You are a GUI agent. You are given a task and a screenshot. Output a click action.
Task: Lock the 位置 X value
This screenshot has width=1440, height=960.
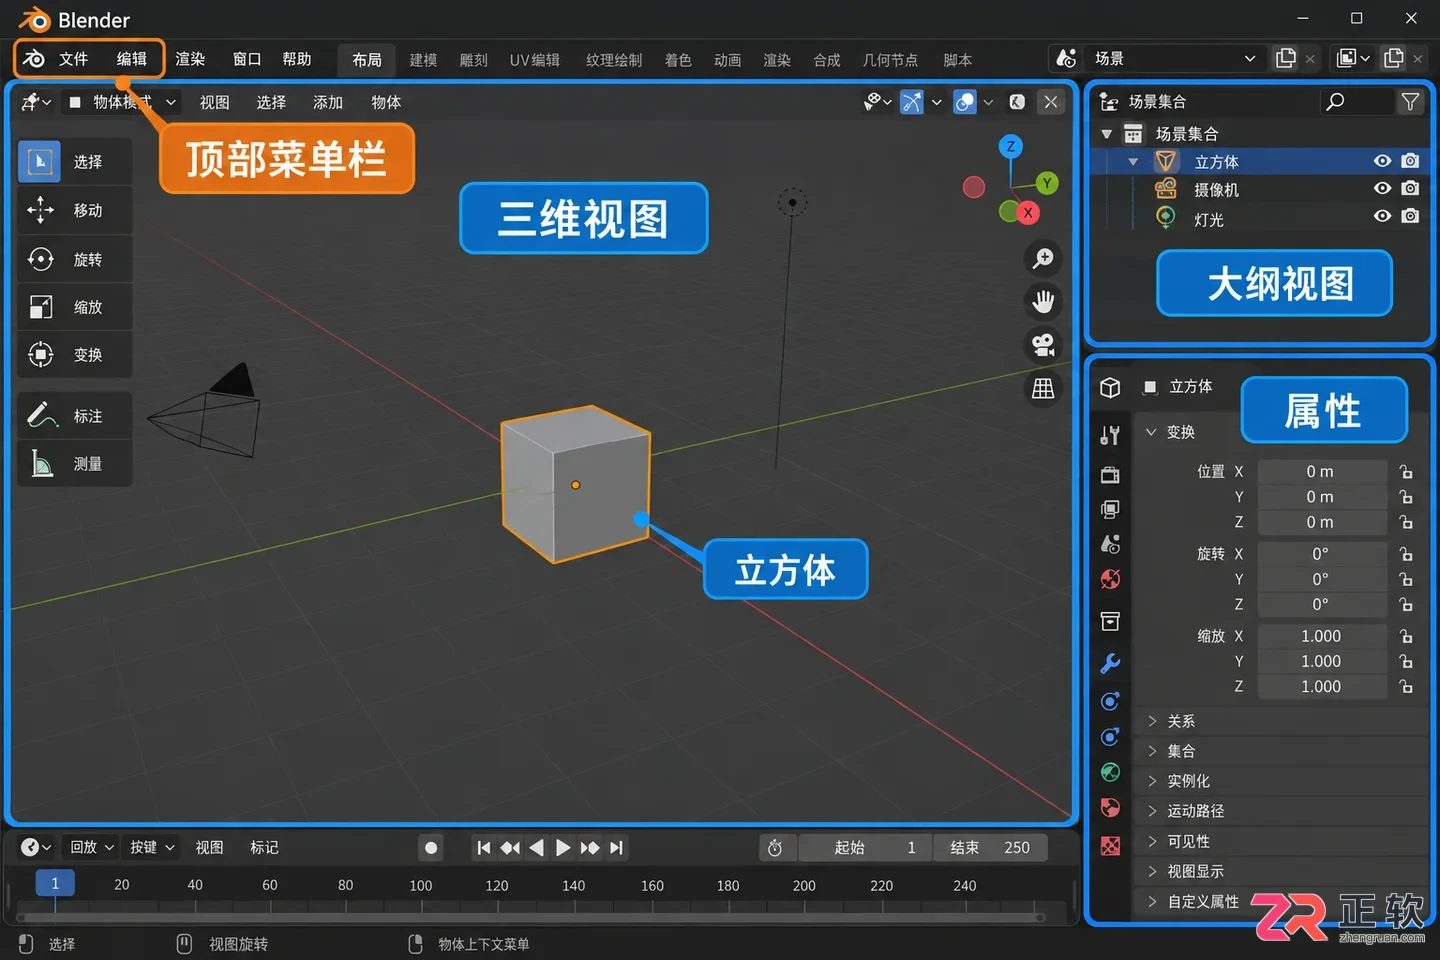point(1406,472)
